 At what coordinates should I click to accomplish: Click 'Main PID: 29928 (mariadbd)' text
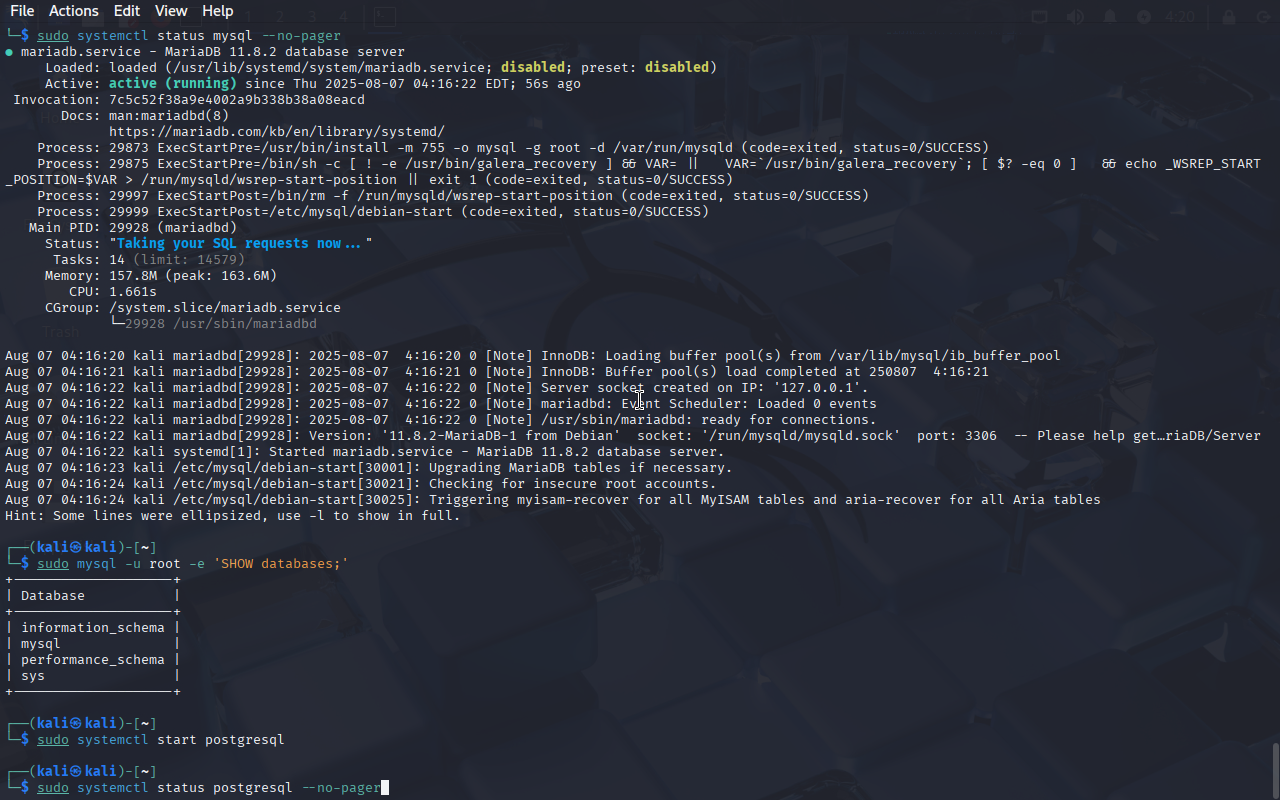133,228
